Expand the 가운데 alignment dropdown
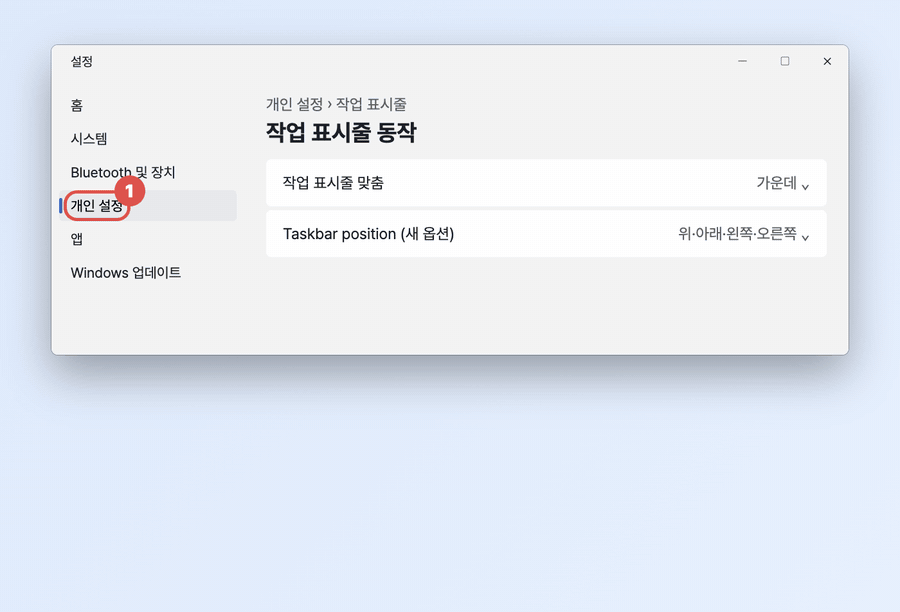 click(x=782, y=183)
